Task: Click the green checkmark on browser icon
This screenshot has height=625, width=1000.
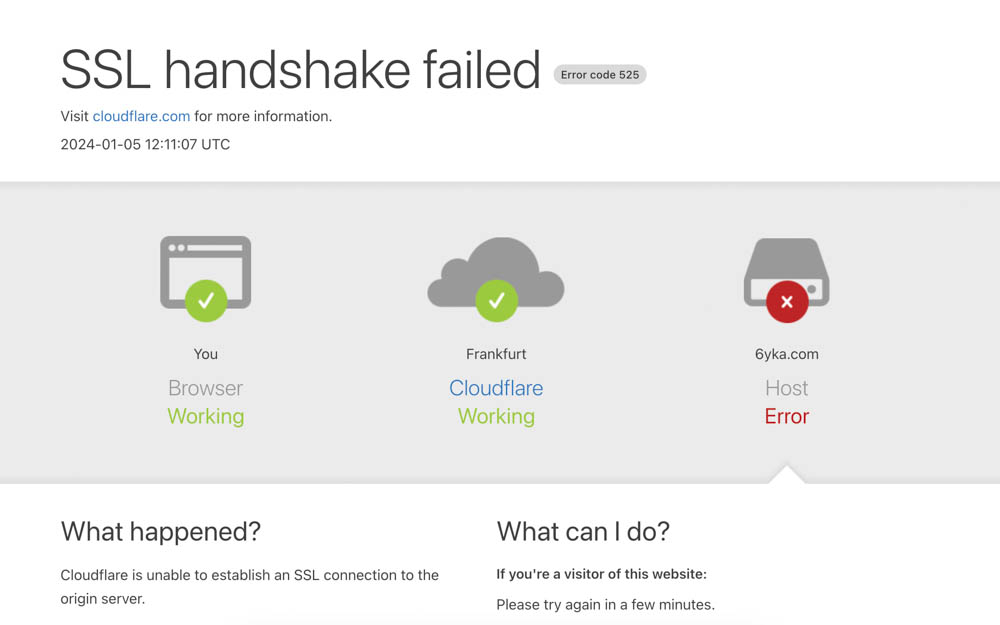Action: pyautogui.click(x=206, y=300)
